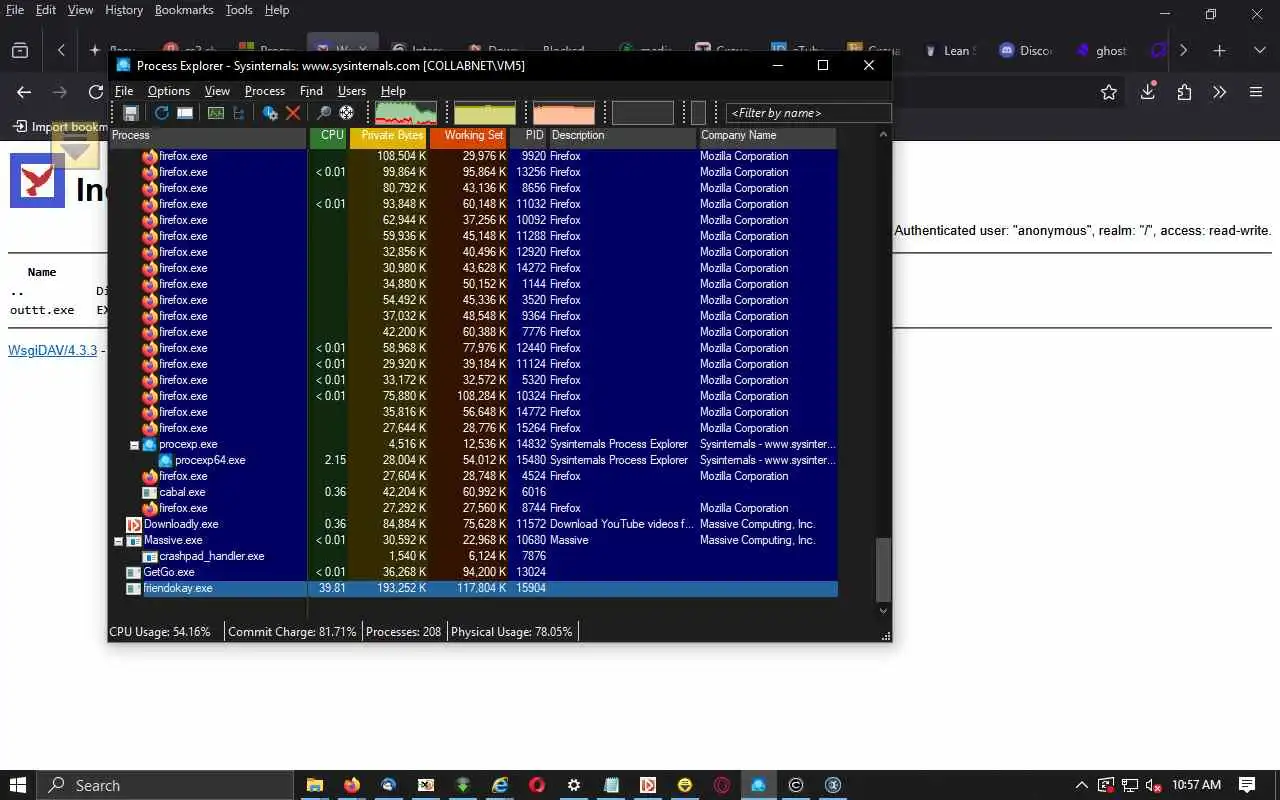This screenshot has height=800, width=1280.
Task: Select the firefox.exe row with PID 10324
Action: (473, 396)
